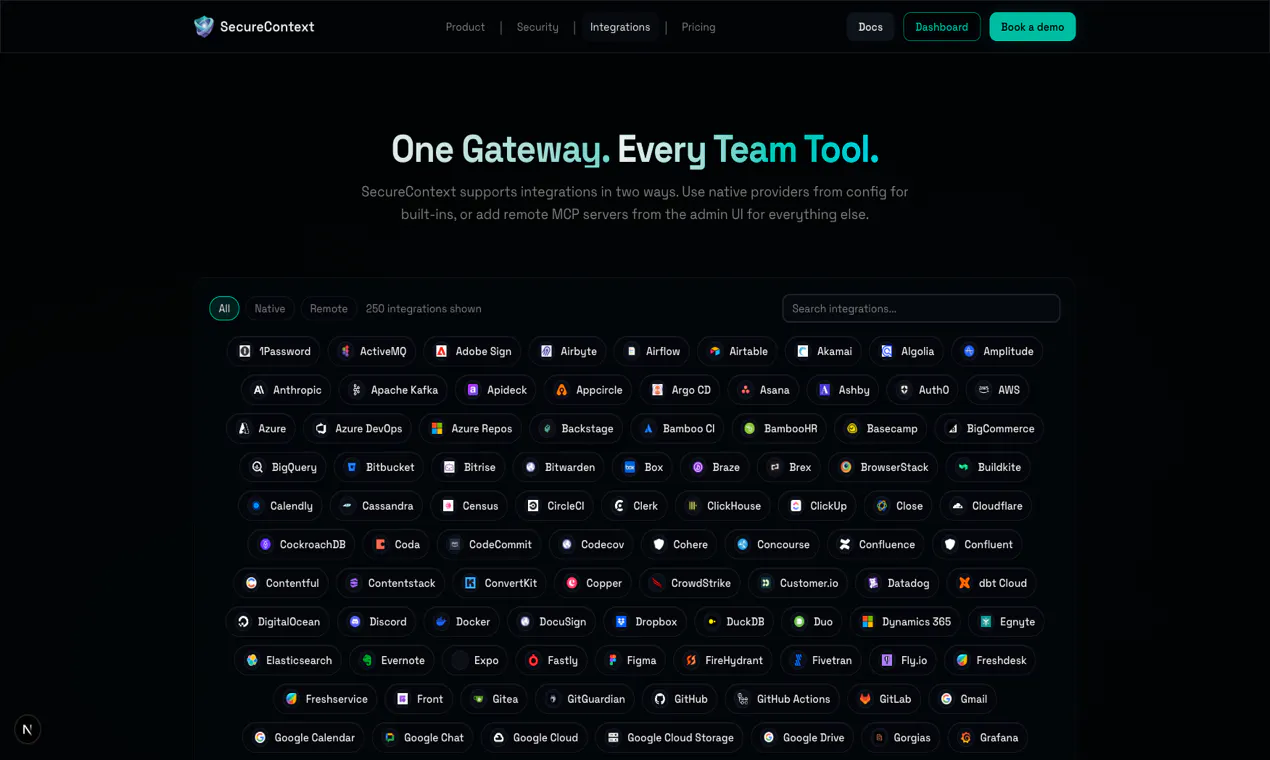This screenshot has width=1270, height=760.
Task: Click the Elasticsearch label
Action: (x=299, y=661)
